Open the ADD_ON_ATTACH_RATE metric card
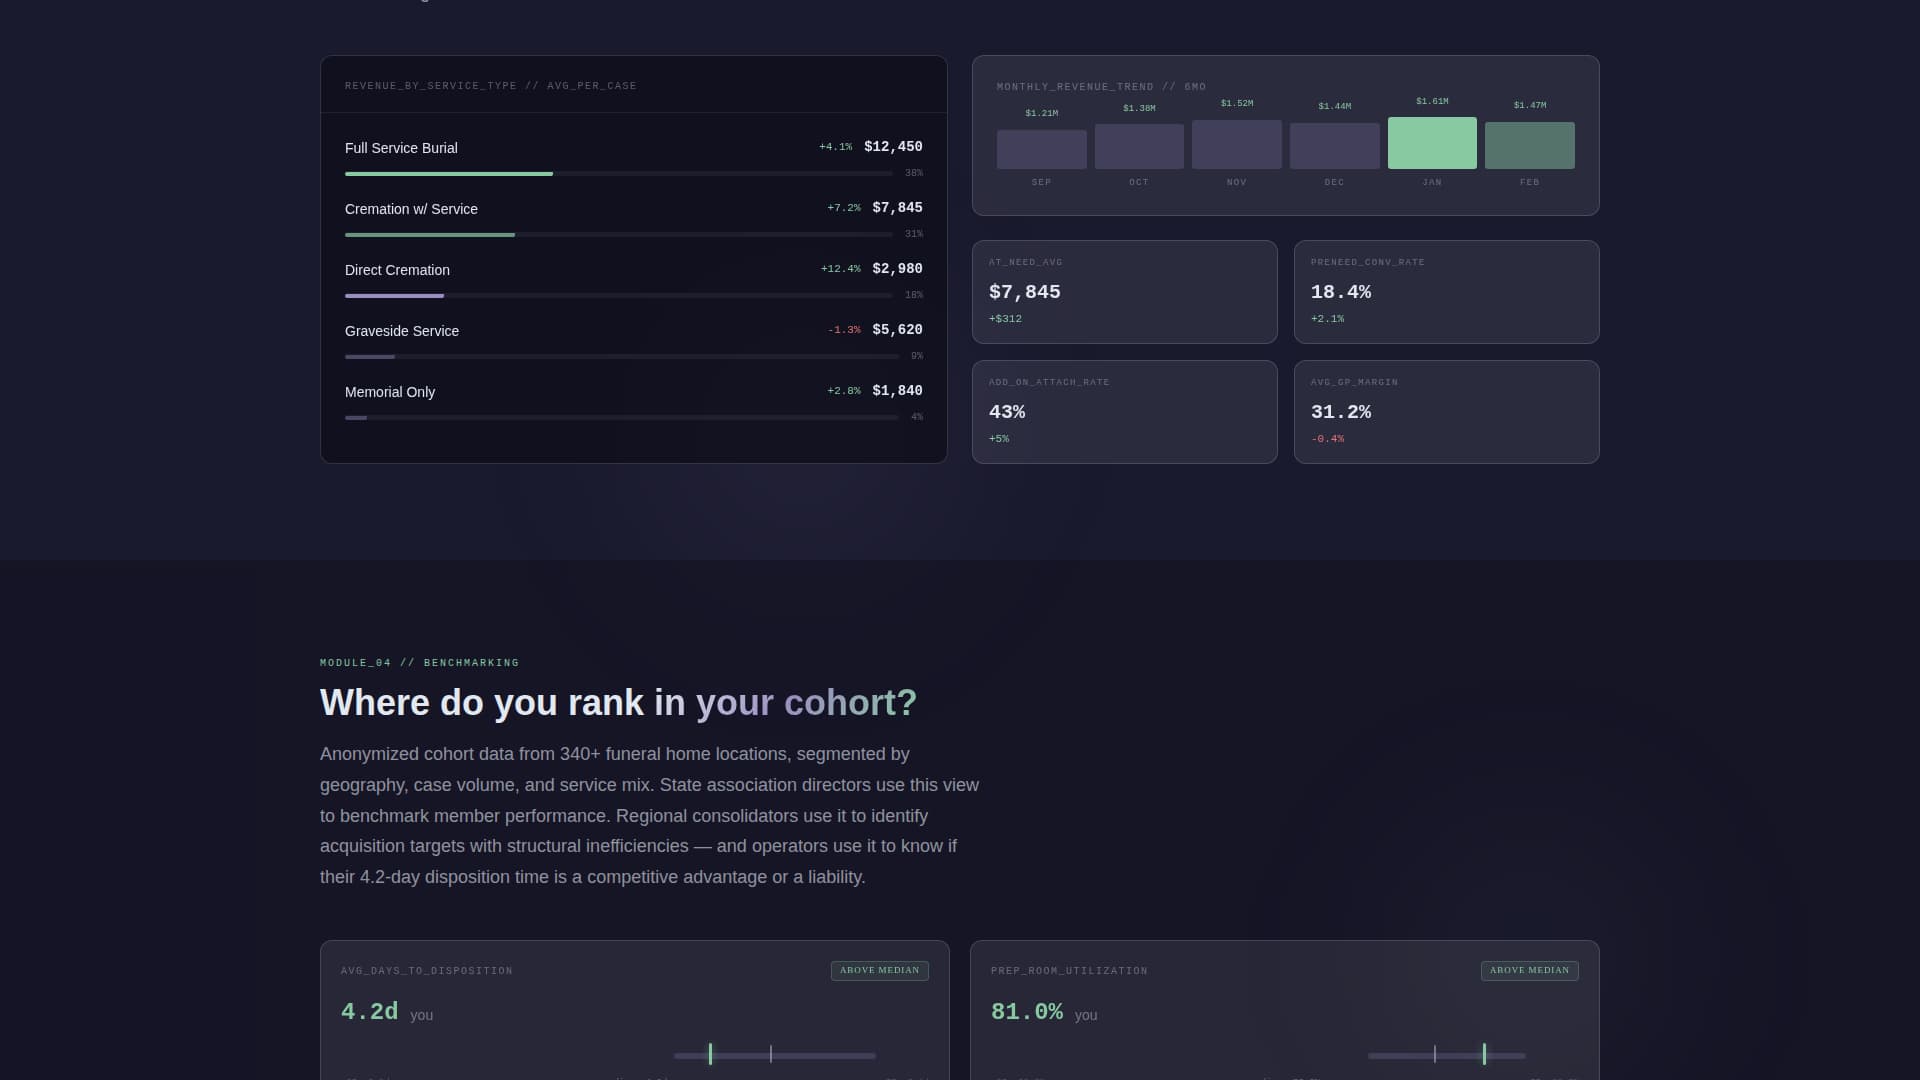This screenshot has height=1080, width=1920. (1125, 412)
